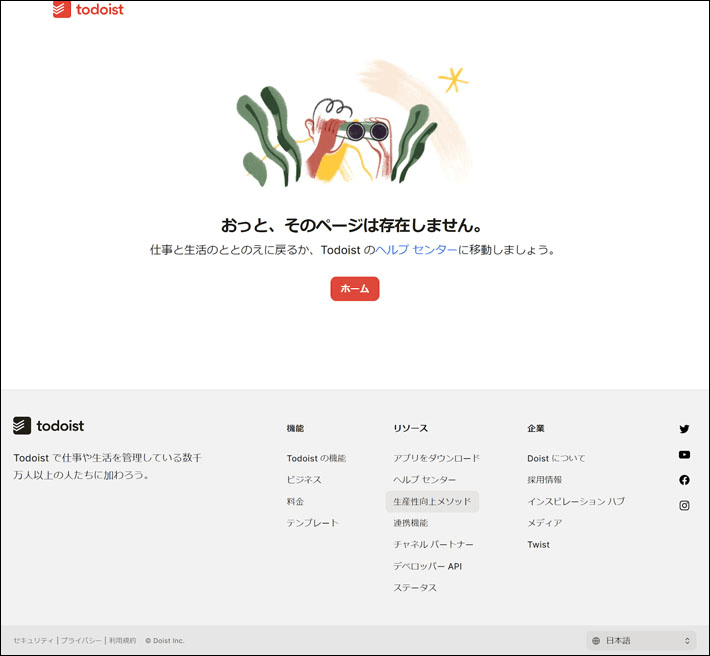This screenshot has height=656, width=710.
Task: Open the 日本語 language dropdown
Action: [641, 641]
